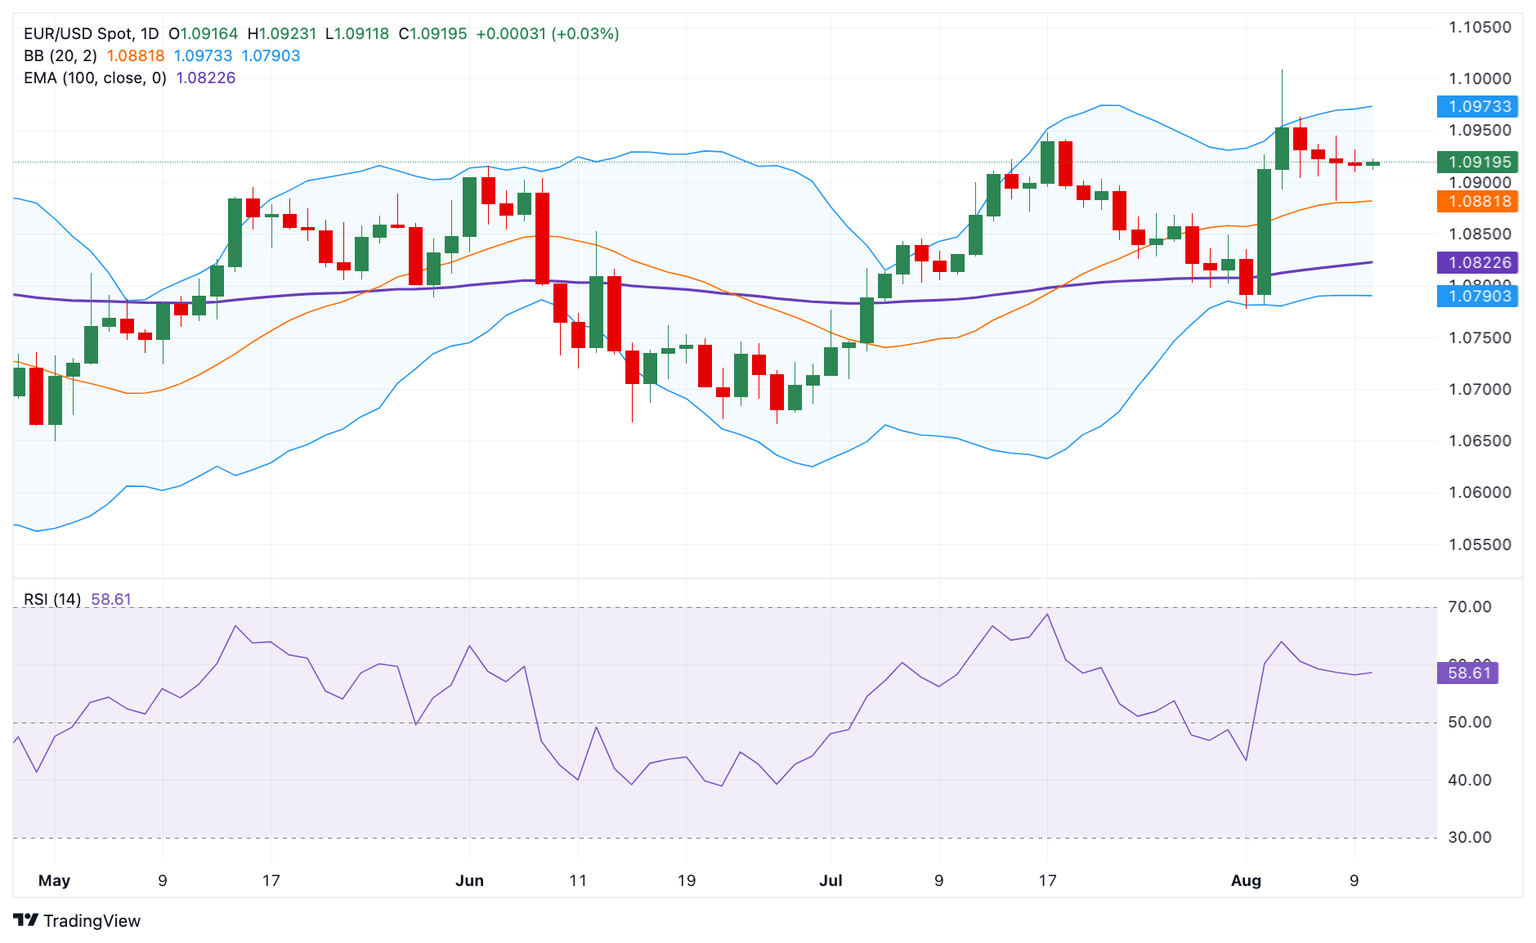This screenshot has height=943, width=1536.
Task: Click the purple 58.61 RSI axis tag
Action: [x=1469, y=673]
